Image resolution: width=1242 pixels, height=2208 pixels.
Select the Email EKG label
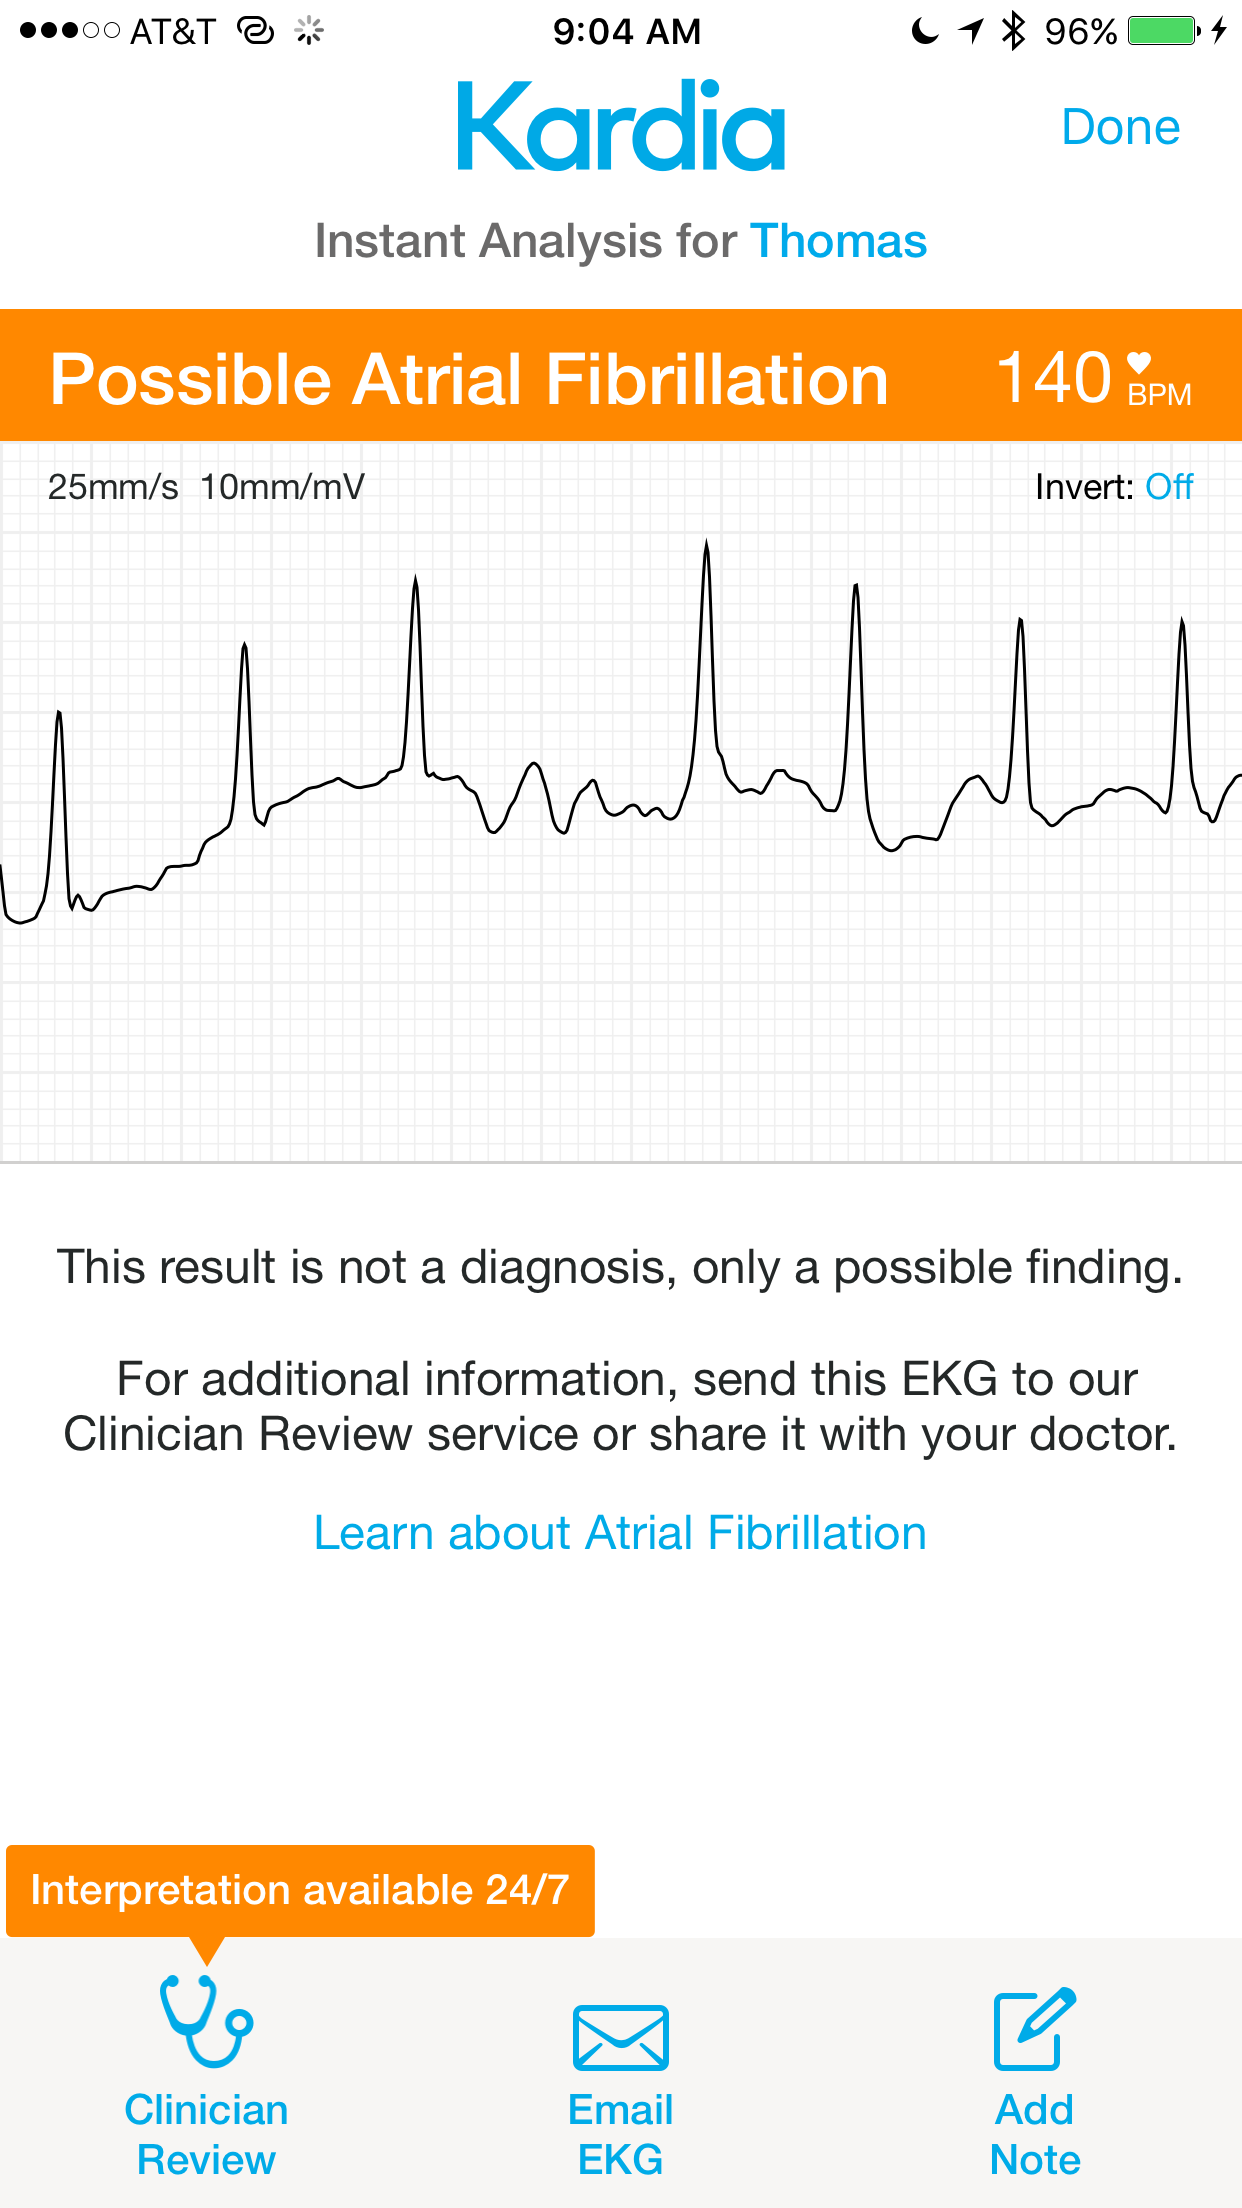tap(620, 2134)
